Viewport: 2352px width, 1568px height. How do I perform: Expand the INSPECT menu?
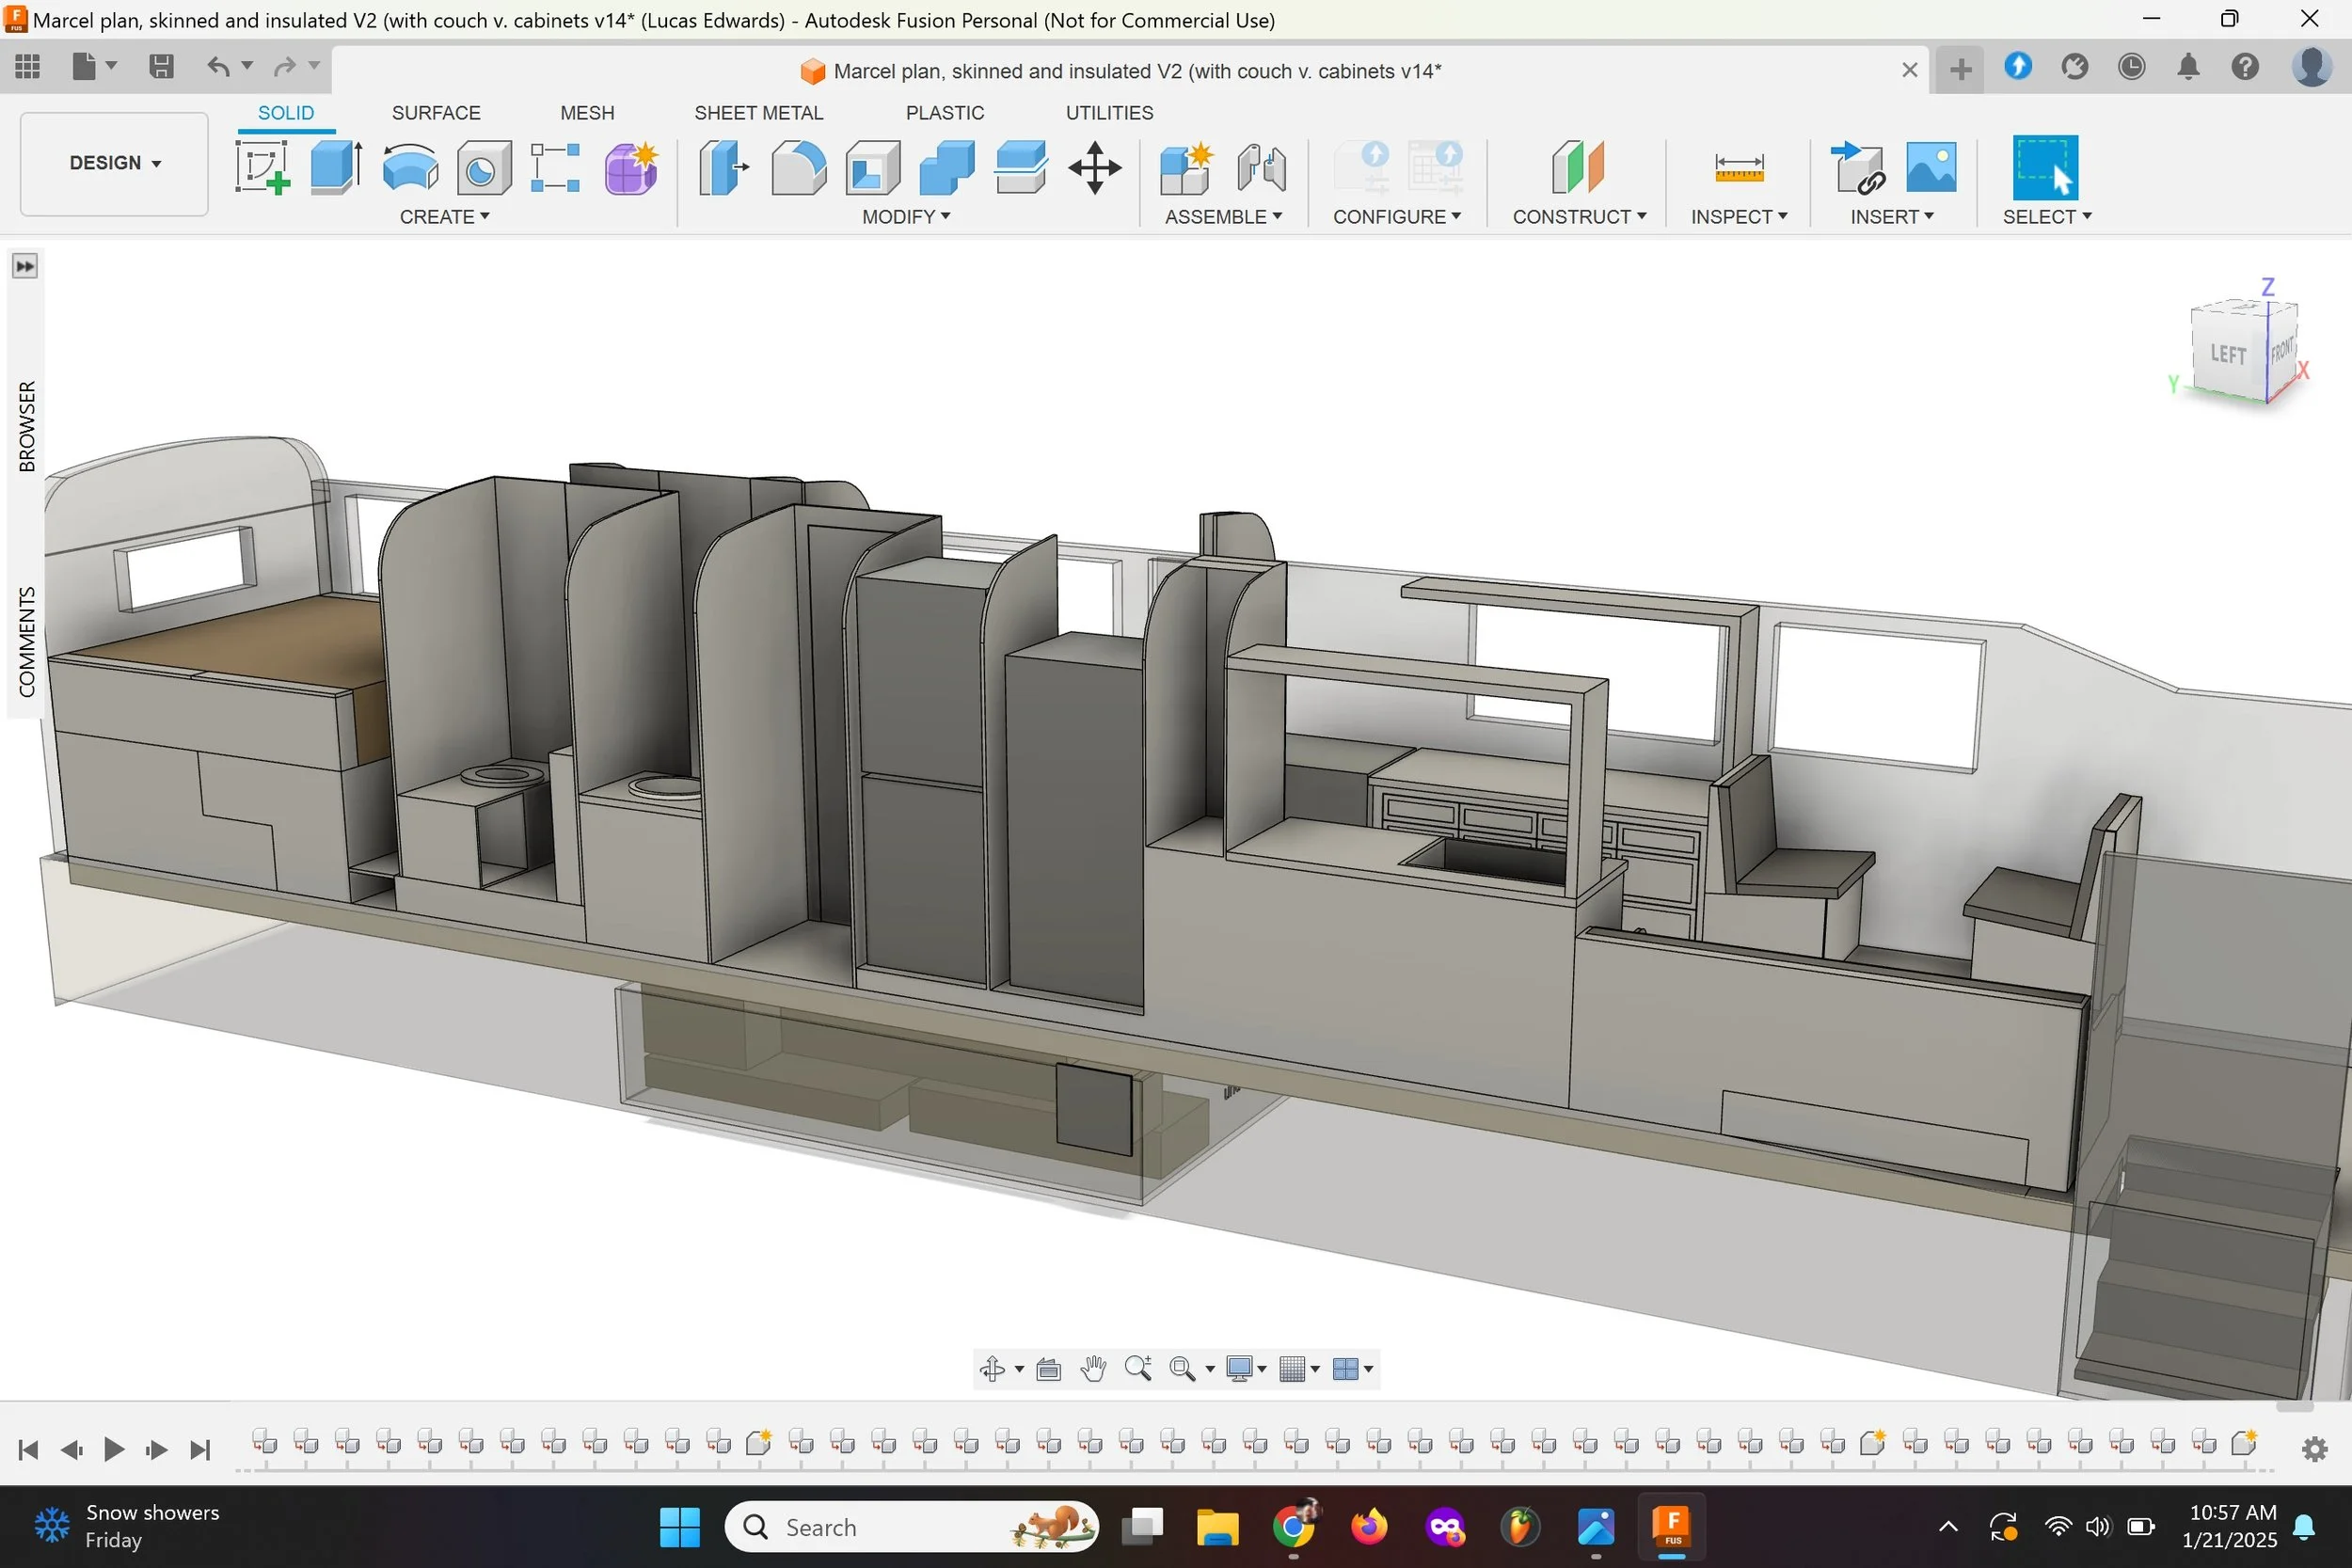[1739, 216]
